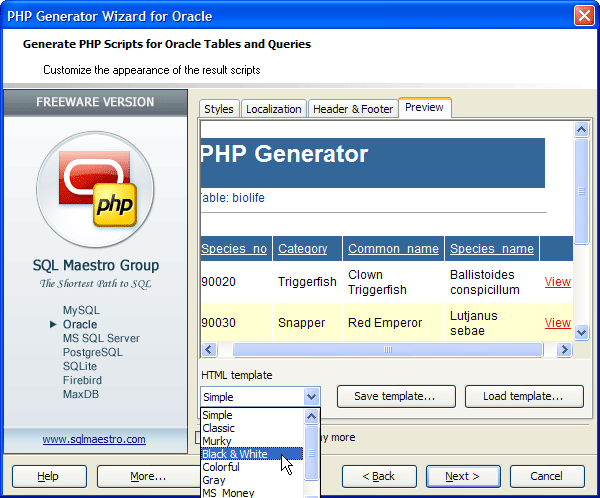Select MySQL in the product list
This screenshot has width=600, height=498.
tap(81, 310)
